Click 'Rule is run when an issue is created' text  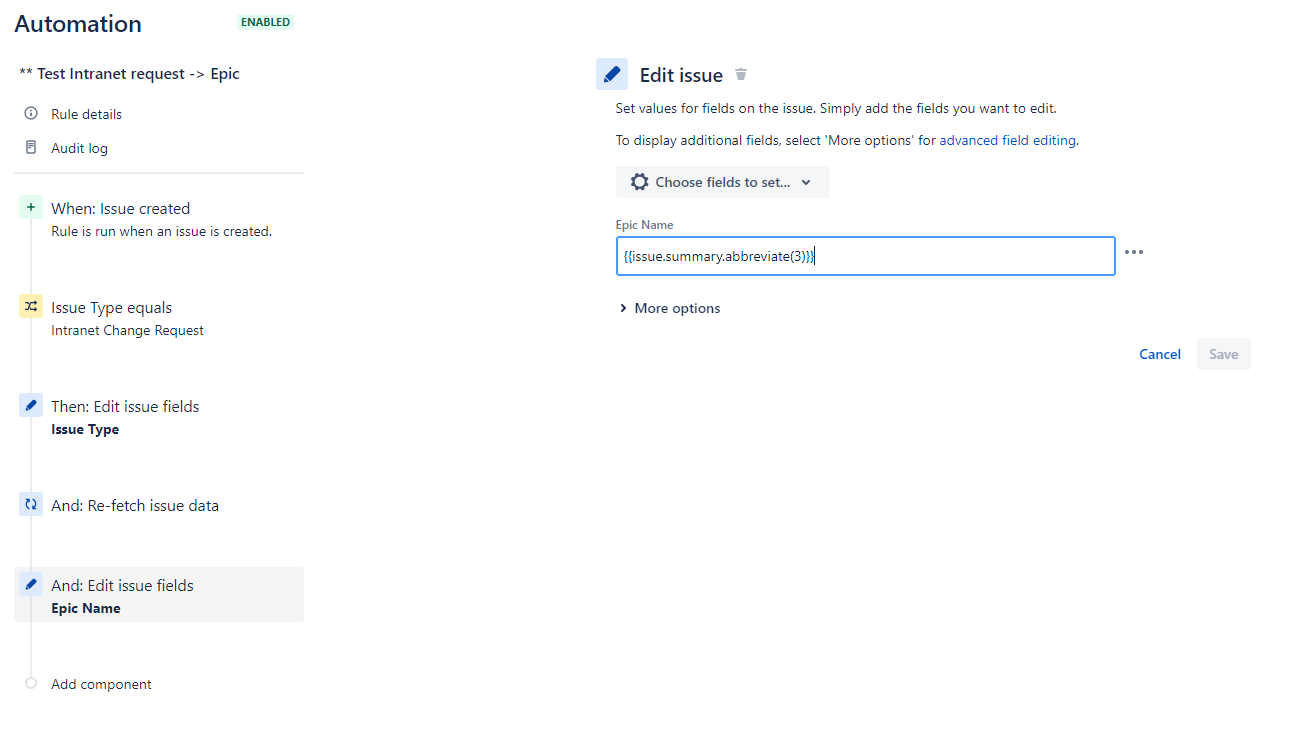pyautogui.click(x=162, y=231)
